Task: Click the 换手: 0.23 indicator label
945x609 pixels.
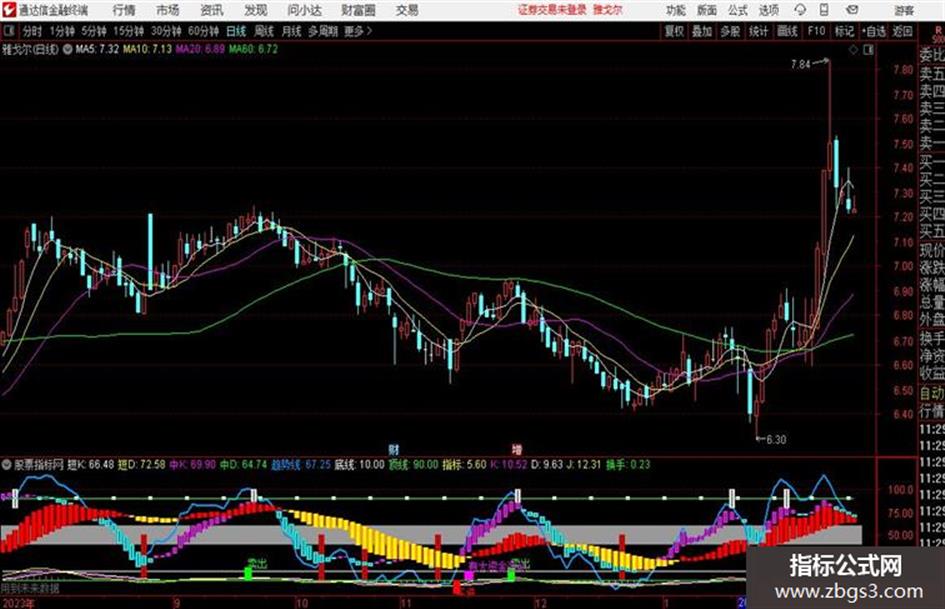Action: click(x=629, y=465)
